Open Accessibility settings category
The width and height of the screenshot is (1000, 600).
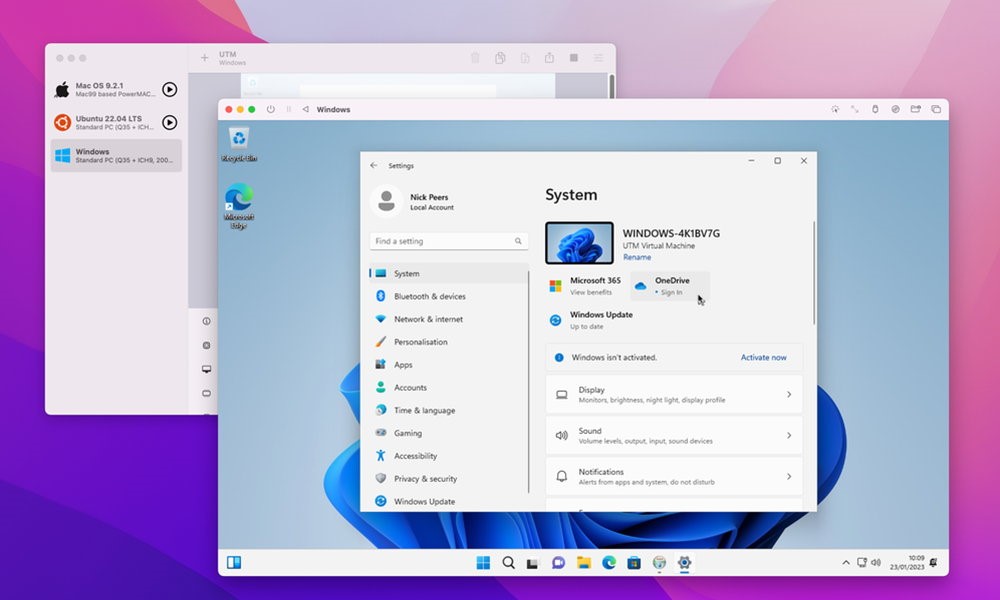tap(449, 456)
